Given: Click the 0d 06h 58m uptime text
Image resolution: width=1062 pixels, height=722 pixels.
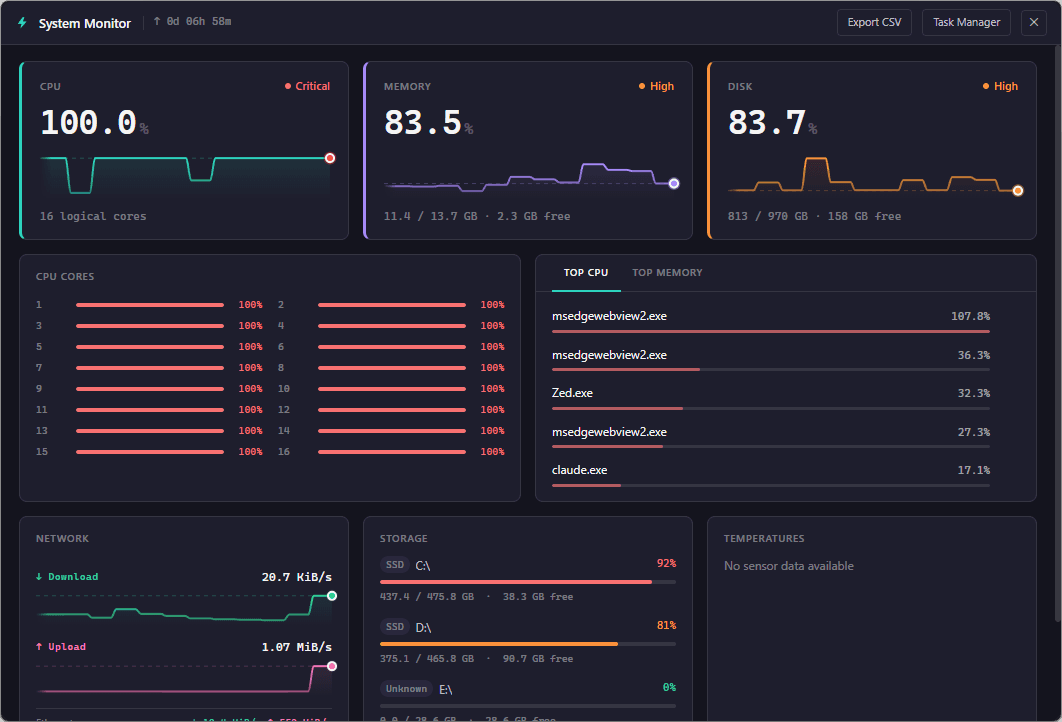Looking at the screenshot, I should click(199, 22).
